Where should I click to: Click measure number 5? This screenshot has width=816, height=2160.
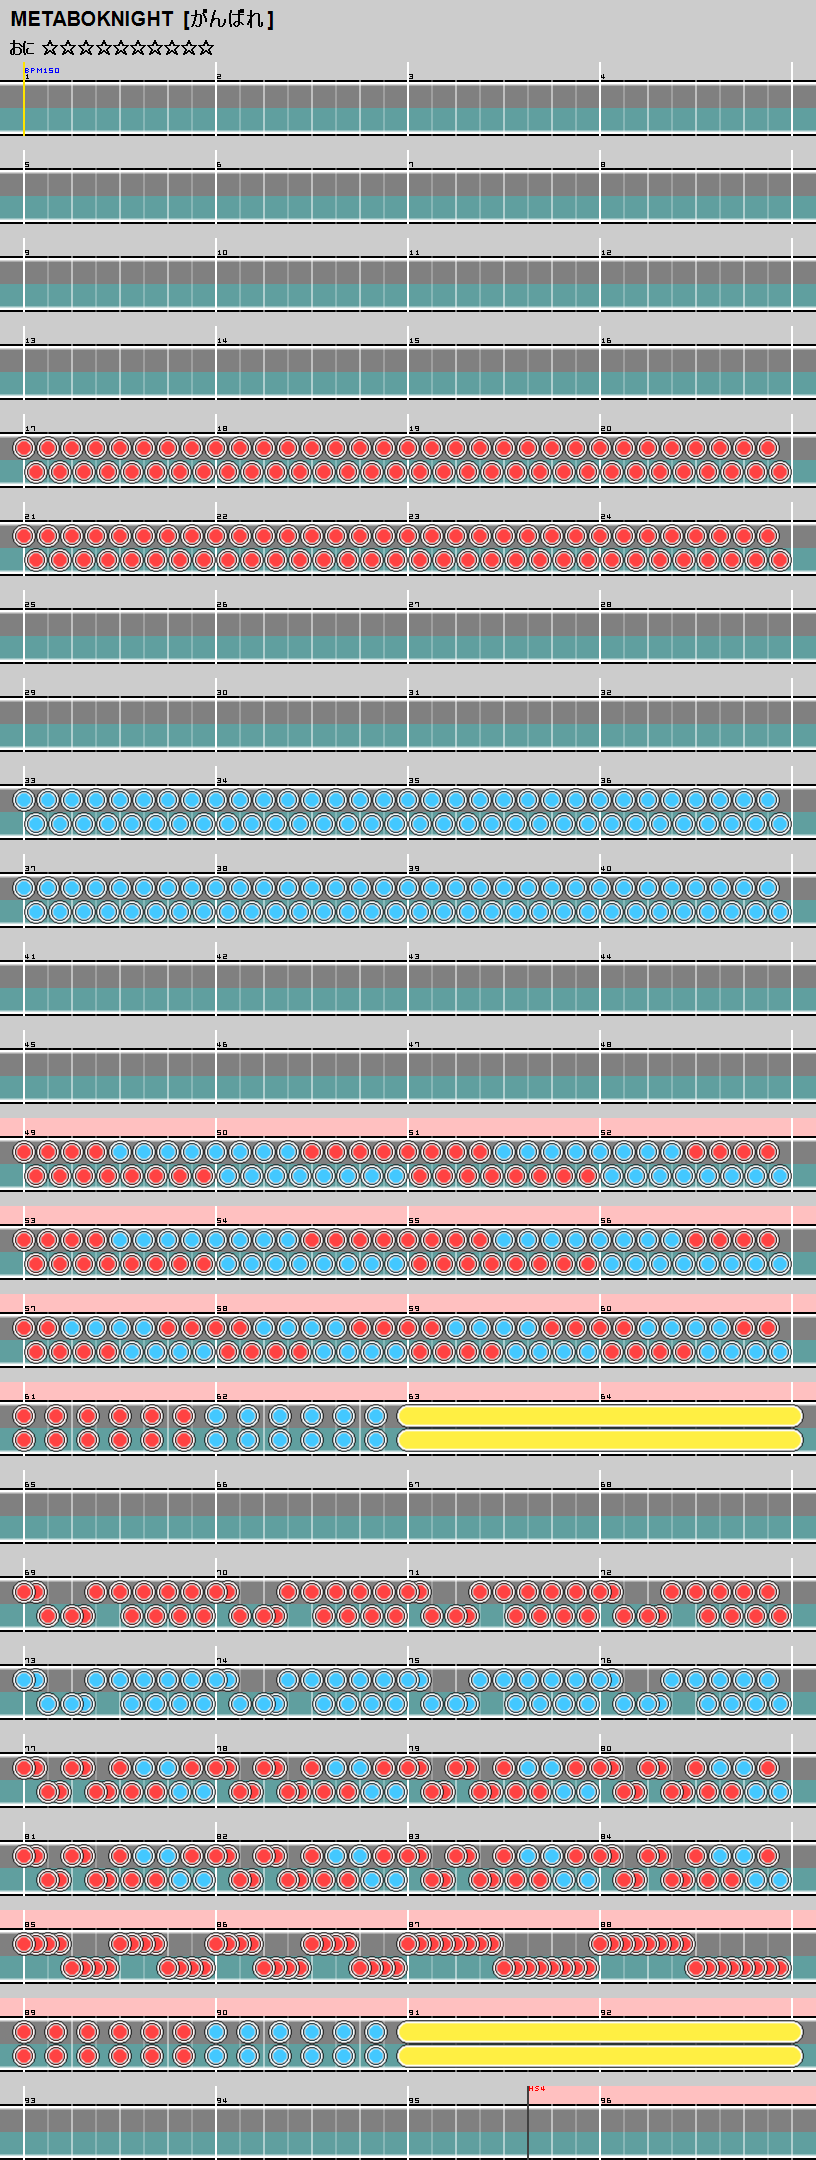(27, 165)
